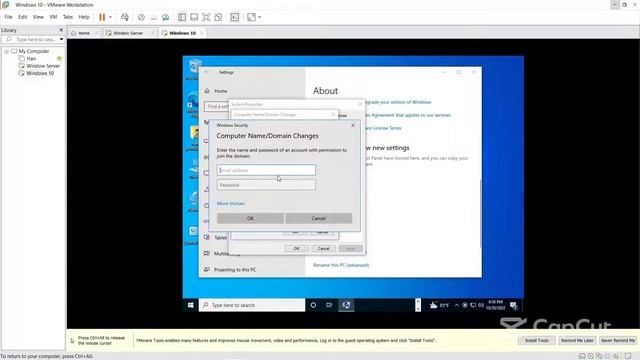Select the Han VM in library
Viewport: 640px width, 360px height.
pos(31,59)
